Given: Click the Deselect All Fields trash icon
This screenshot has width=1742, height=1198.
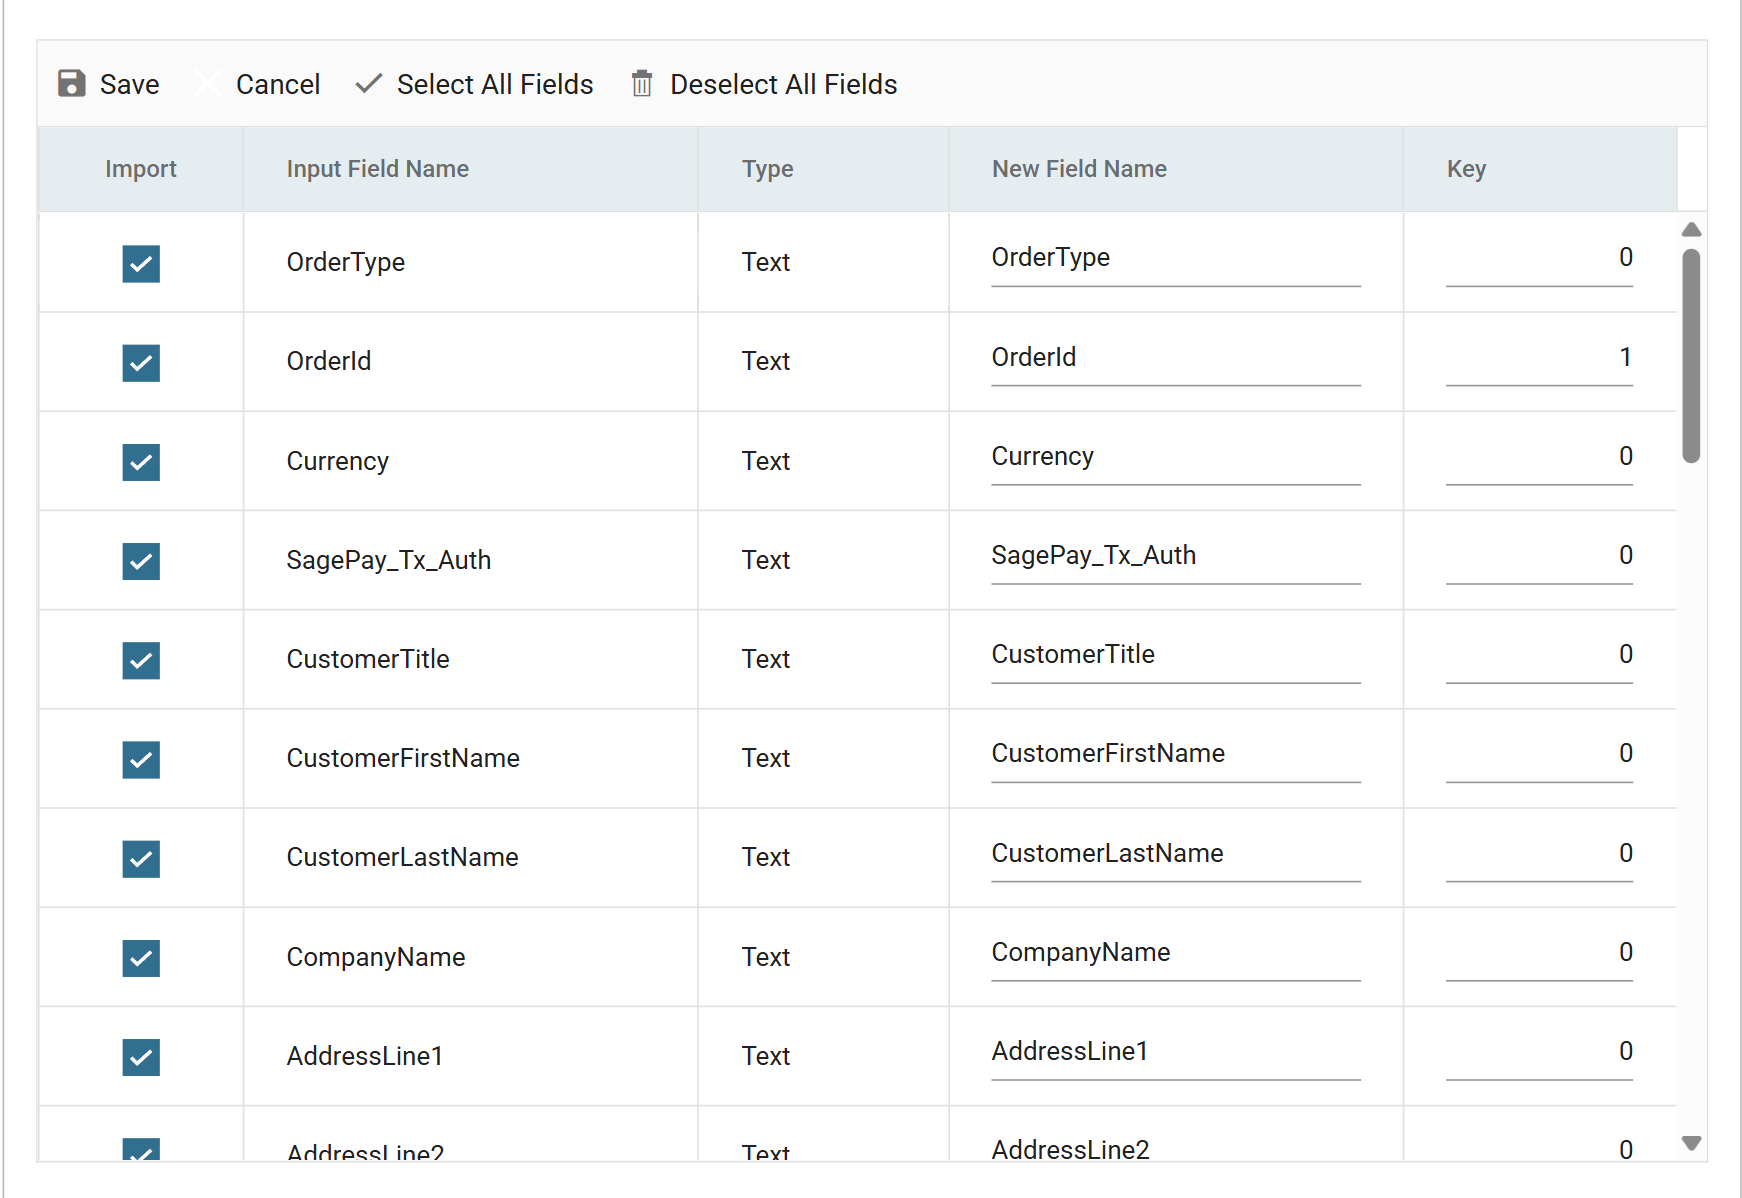Looking at the screenshot, I should [x=642, y=84].
